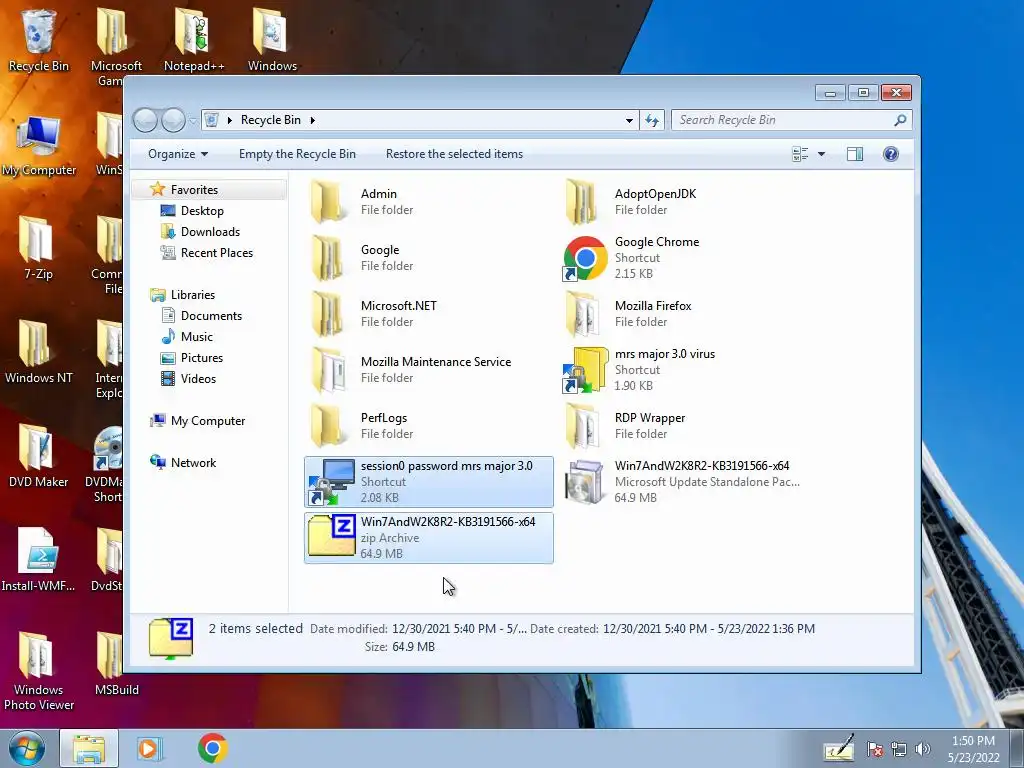Click the Google file folder item
The width and height of the screenshot is (1024, 768).
click(x=428, y=258)
